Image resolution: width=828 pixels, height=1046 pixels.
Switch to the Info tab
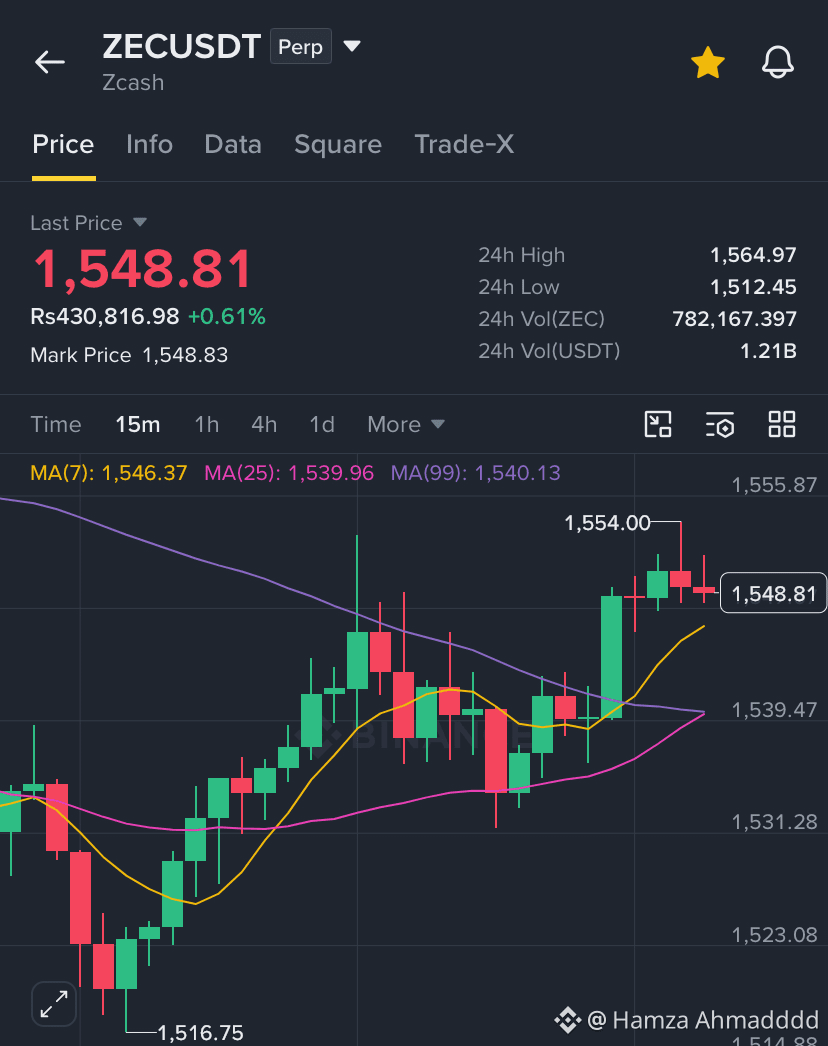(149, 144)
